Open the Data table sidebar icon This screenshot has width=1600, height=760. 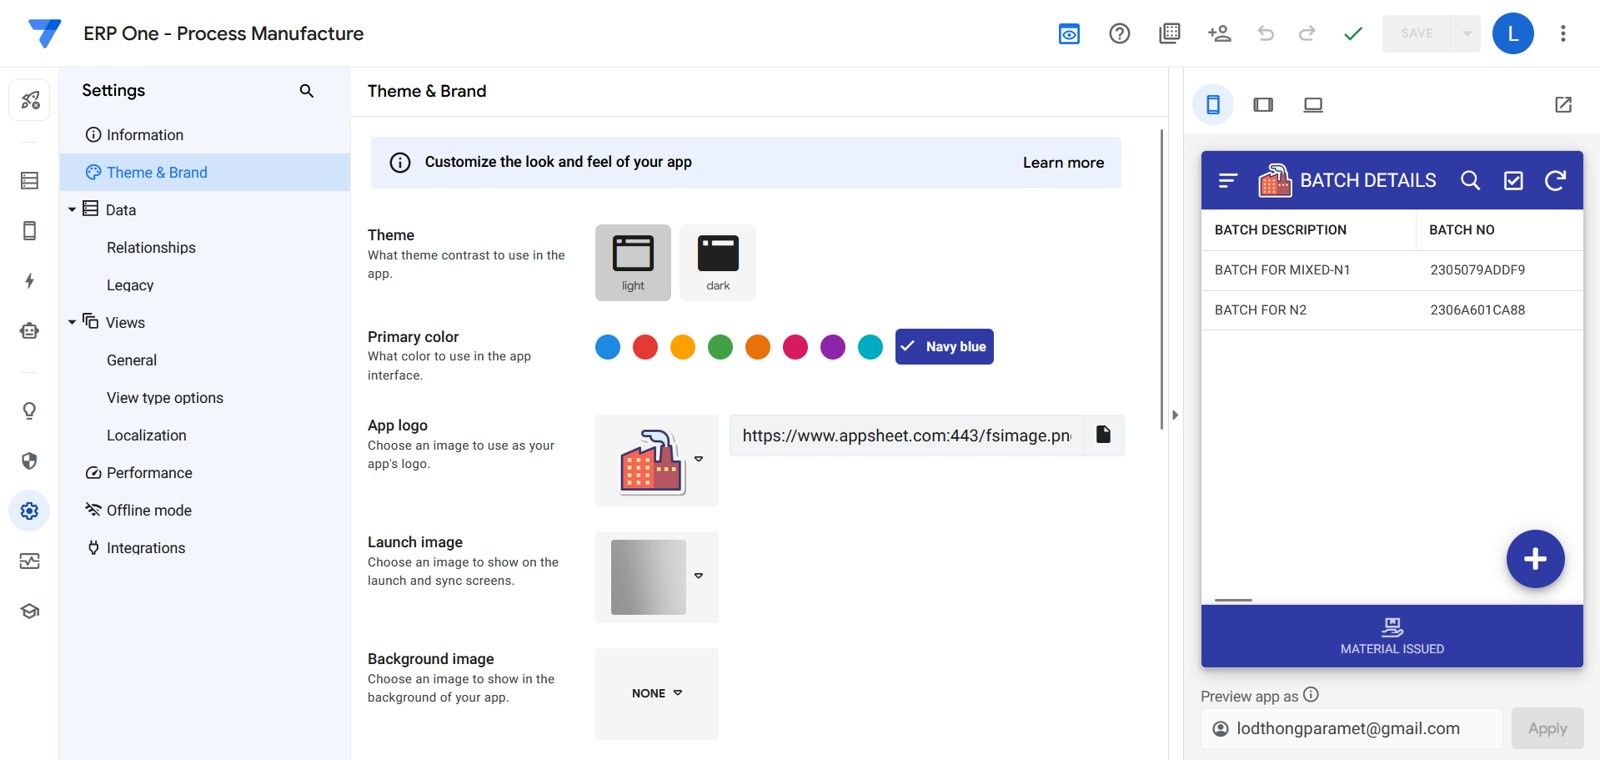(30, 181)
